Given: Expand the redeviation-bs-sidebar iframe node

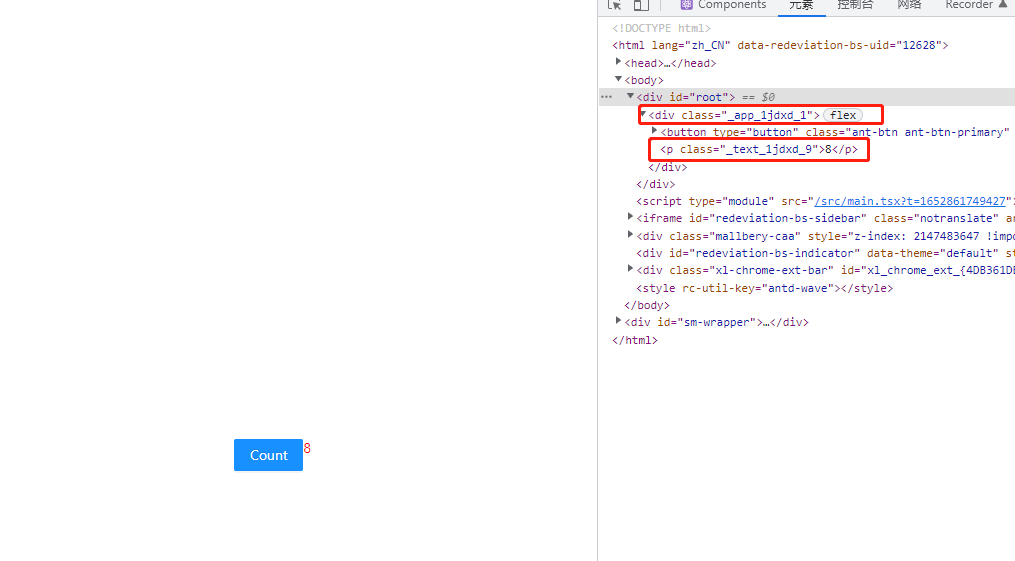Looking at the screenshot, I should click(x=631, y=216).
